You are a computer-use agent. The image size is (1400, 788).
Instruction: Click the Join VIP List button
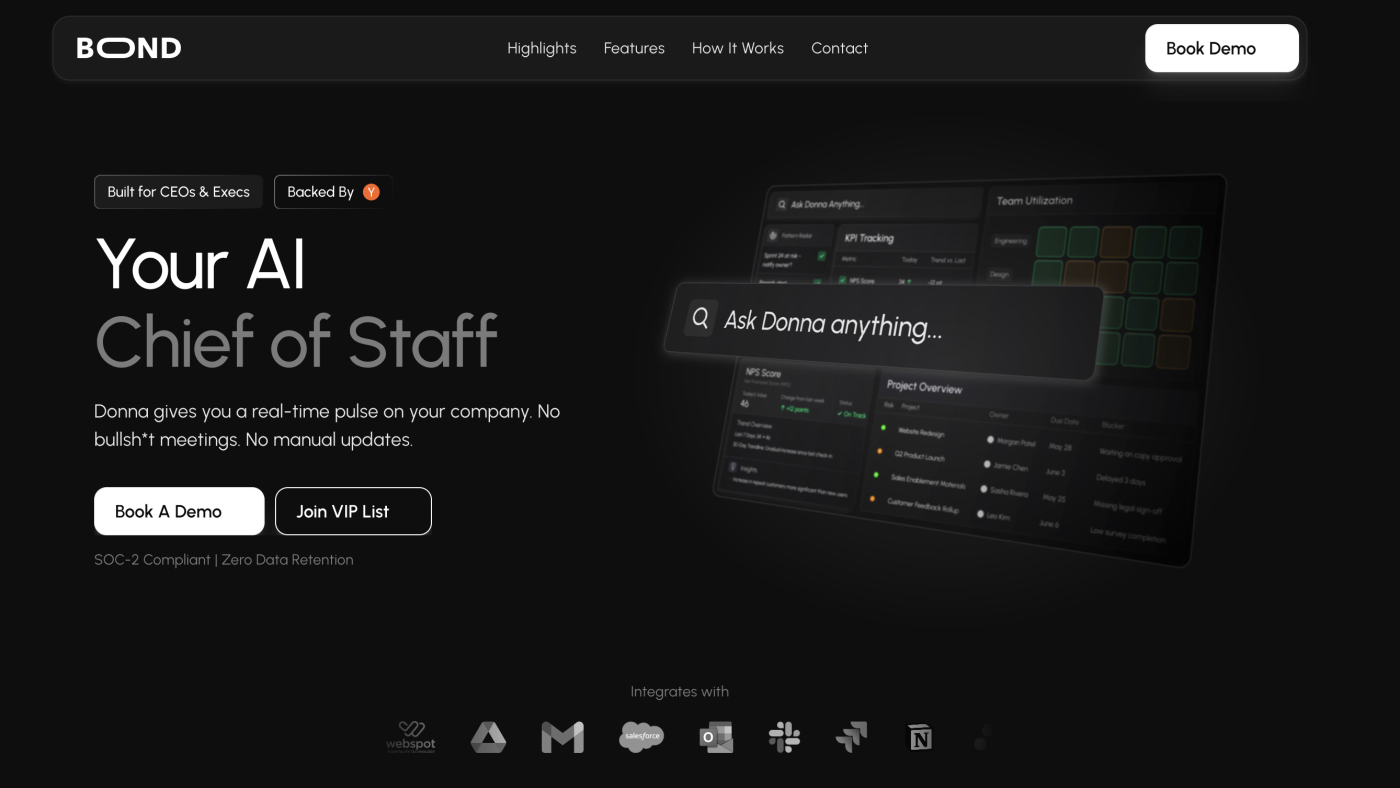pyautogui.click(x=353, y=511)
